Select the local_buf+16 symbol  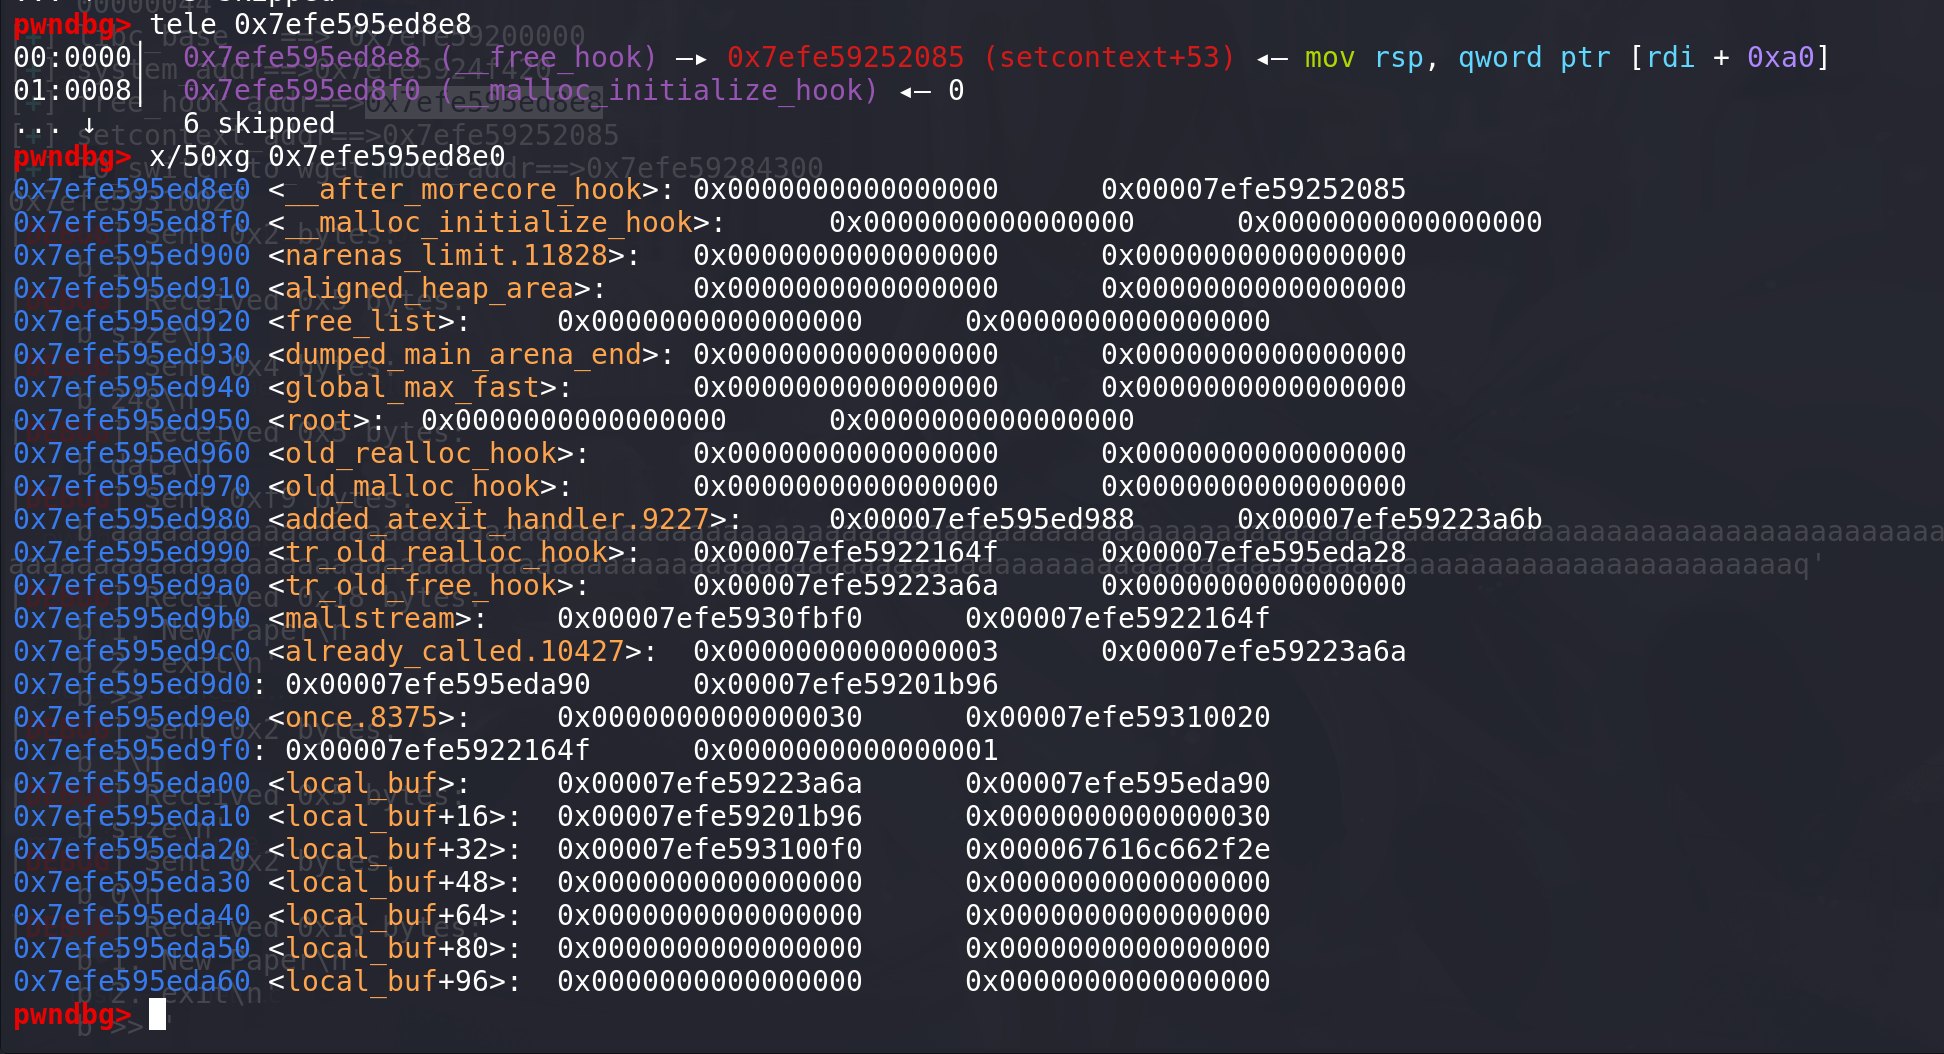point(387,816)
